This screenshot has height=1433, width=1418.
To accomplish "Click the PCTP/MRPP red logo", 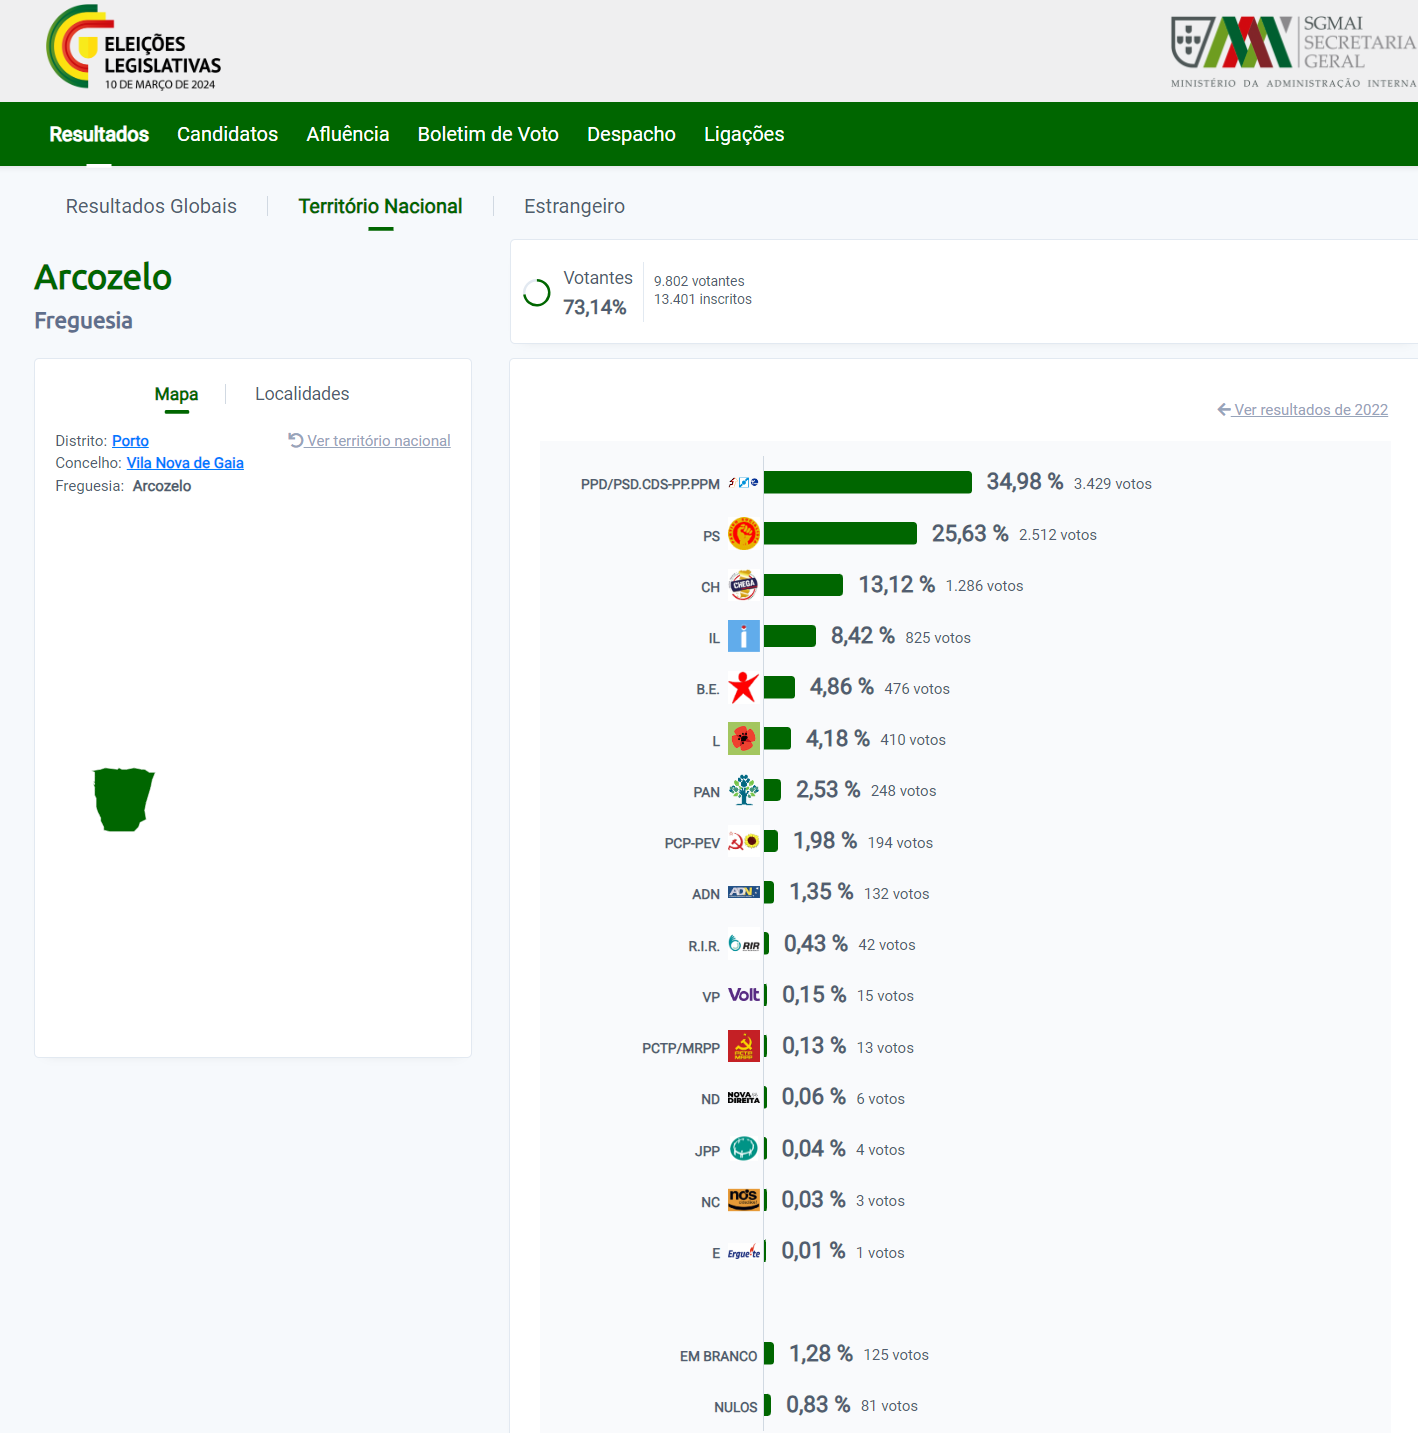I will coord(743,1046).
